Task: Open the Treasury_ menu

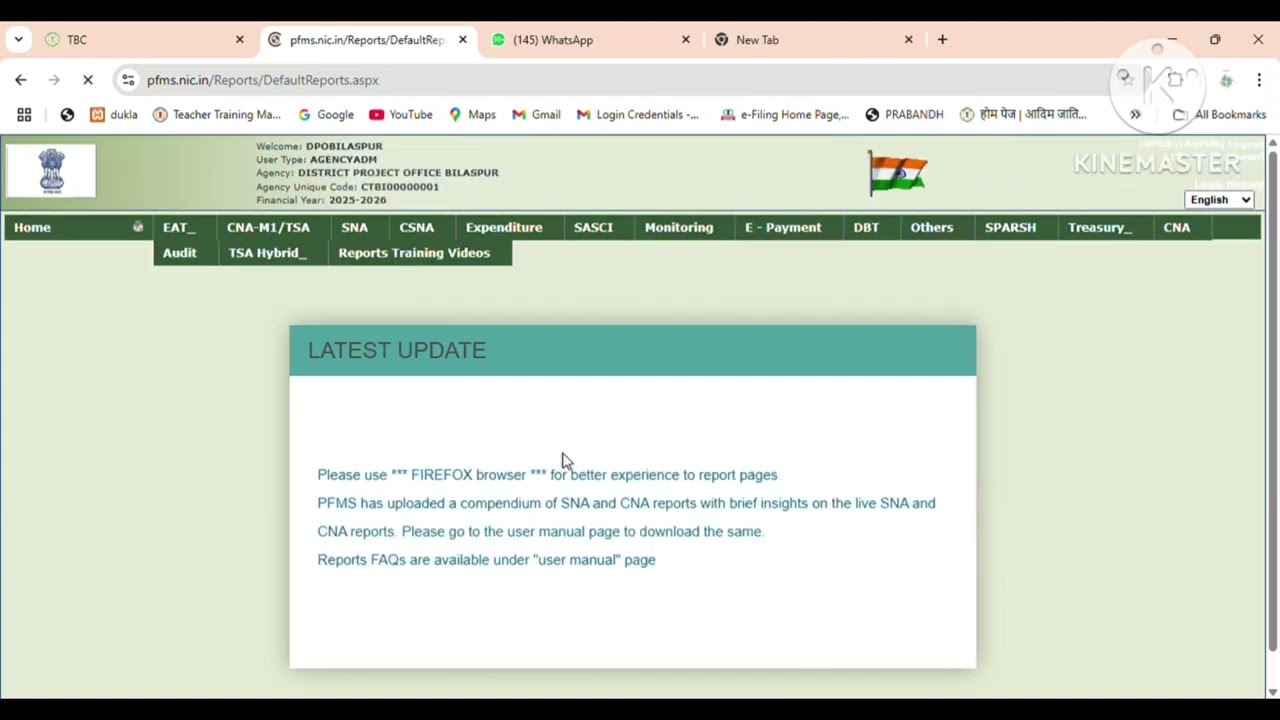Action: coord(1100,227)
